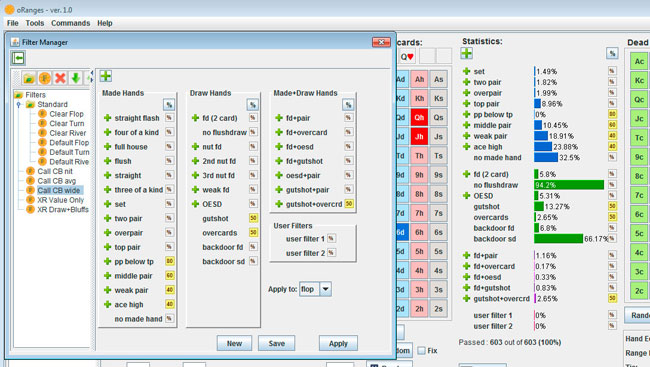Click the New button
The image size is (650, 367).
[234, 343]
